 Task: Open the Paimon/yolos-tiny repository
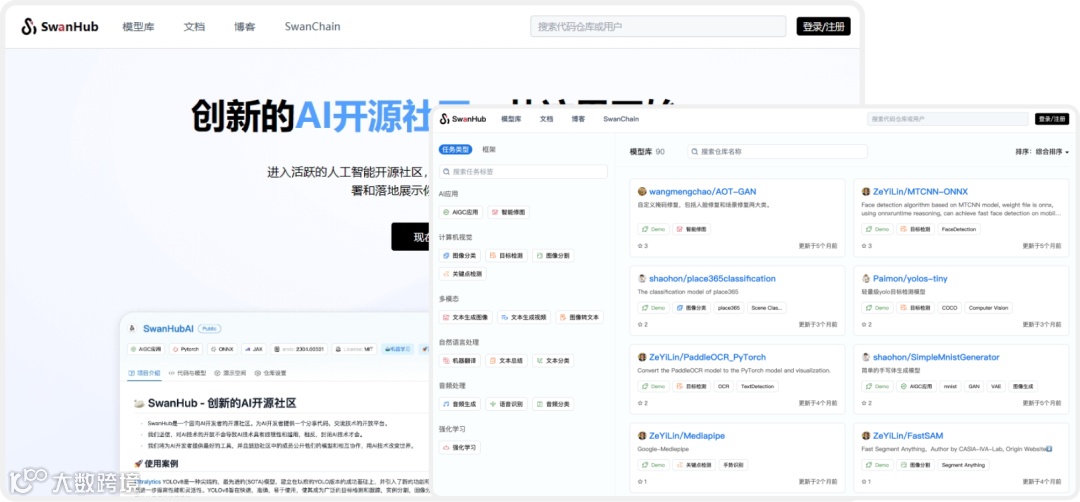coord(910,279)
